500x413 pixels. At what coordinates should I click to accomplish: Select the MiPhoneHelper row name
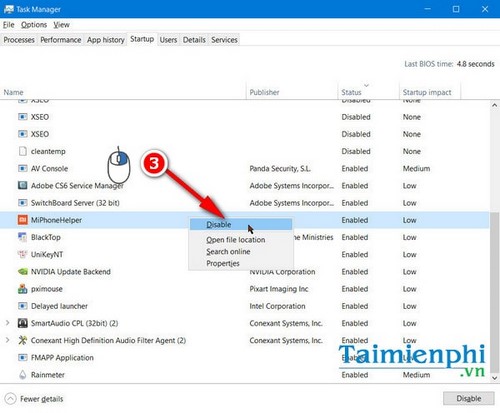[56, 220]
